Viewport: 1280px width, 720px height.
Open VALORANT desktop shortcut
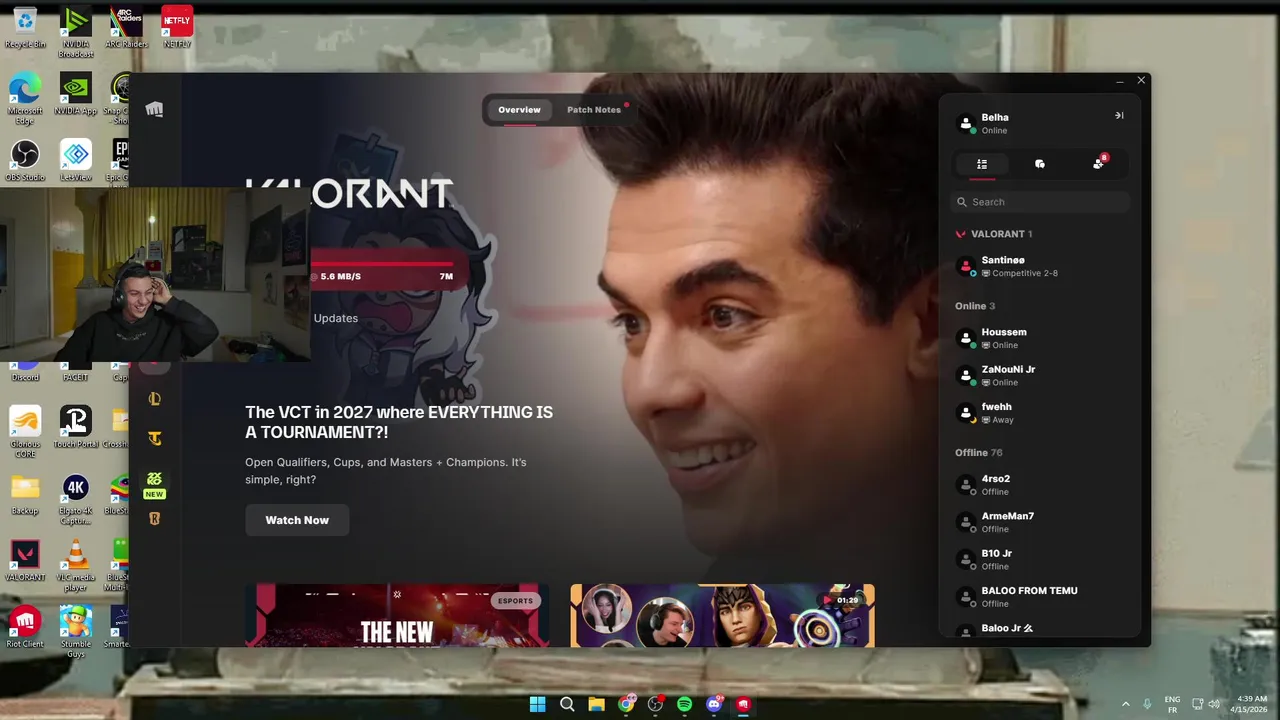click(x=25, y=561)
